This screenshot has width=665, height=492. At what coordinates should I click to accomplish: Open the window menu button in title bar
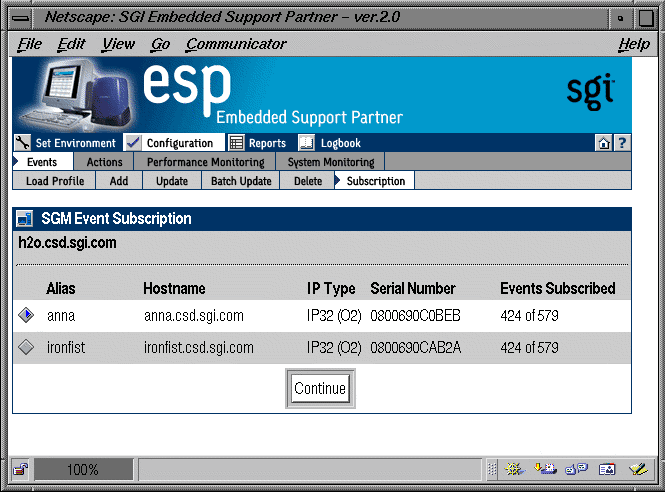20,18
